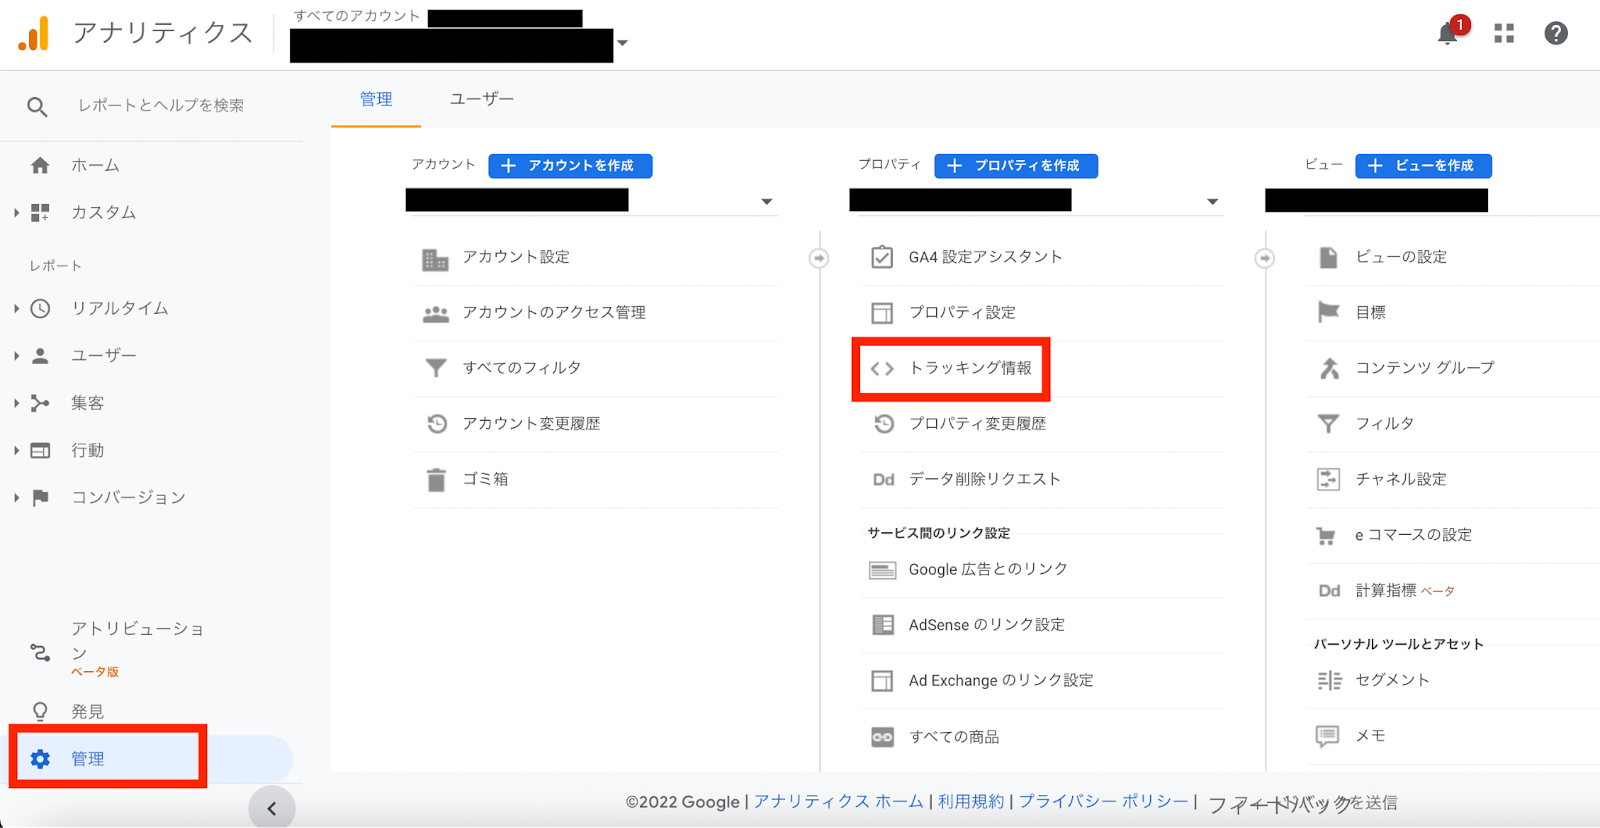This screenshot has height=828, width=1600.
Task: Switch to the 管理 tab
Action: coord(376,99)
